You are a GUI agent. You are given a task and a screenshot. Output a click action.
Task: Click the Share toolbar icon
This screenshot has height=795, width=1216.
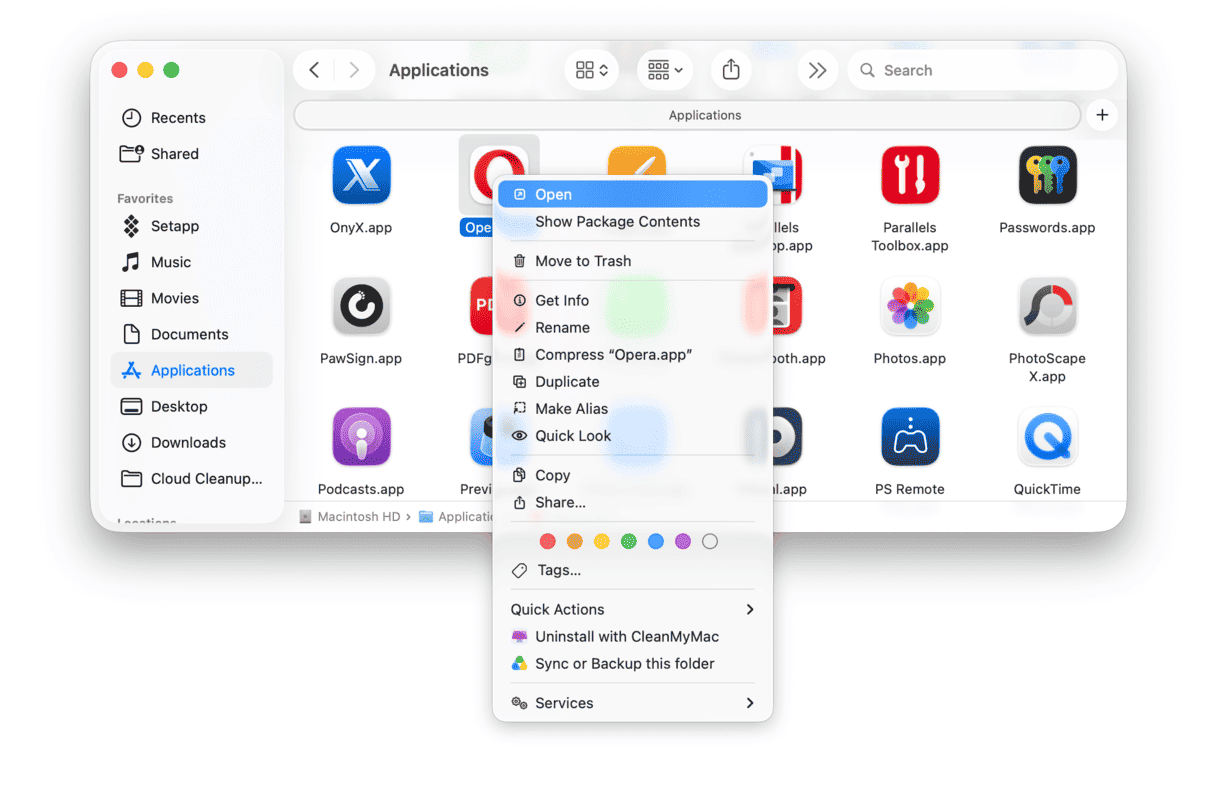[731, 70]
